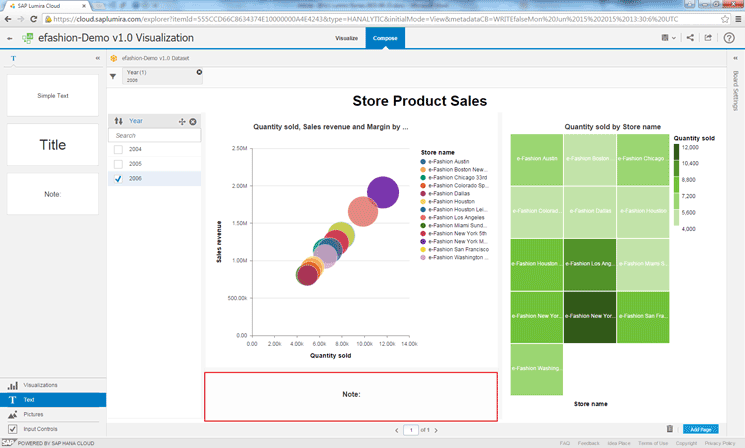Image resolution: width=745 pixels, height=448 pixels.
Task: Check the 2004 year checkbox
Action: (x=118, y=149)
